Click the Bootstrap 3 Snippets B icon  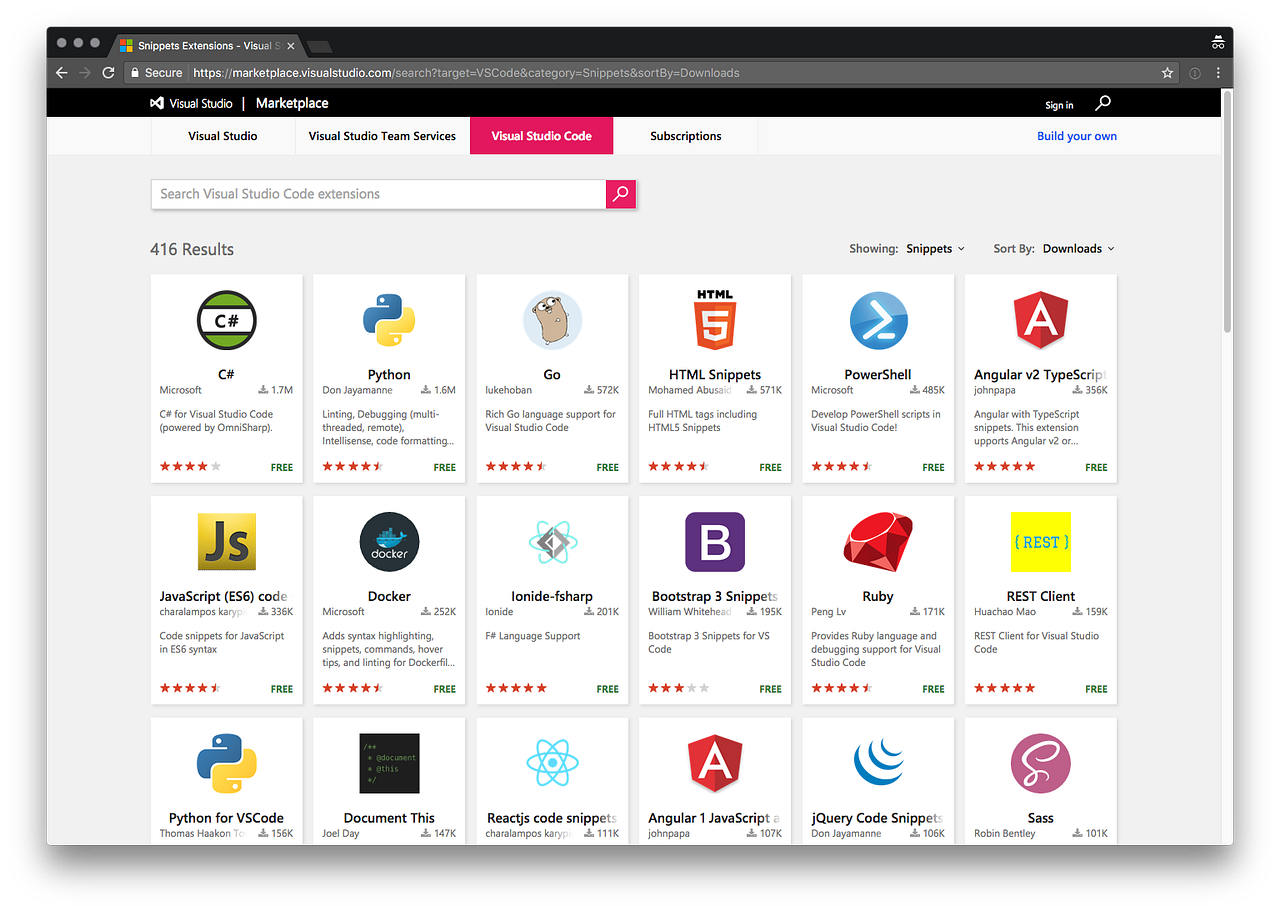click(714, 541)
